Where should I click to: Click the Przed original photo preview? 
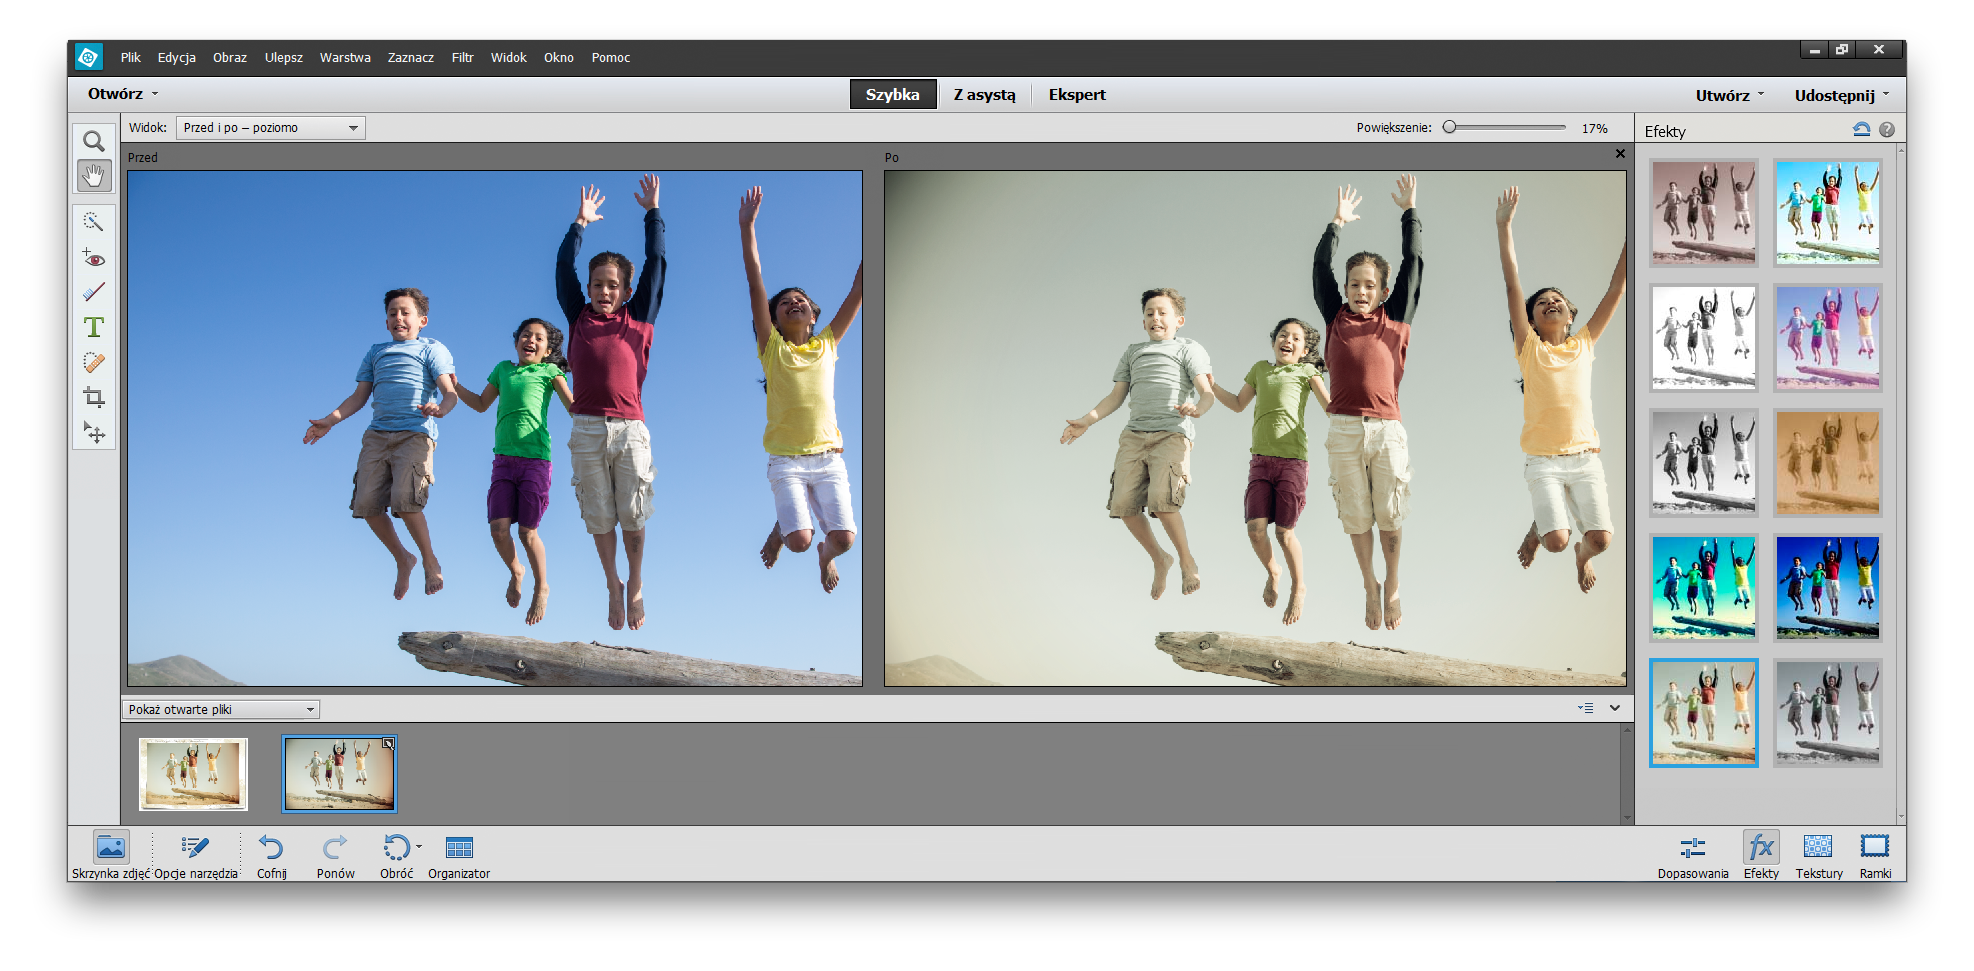pyautogui.click(x=495, y=428)
